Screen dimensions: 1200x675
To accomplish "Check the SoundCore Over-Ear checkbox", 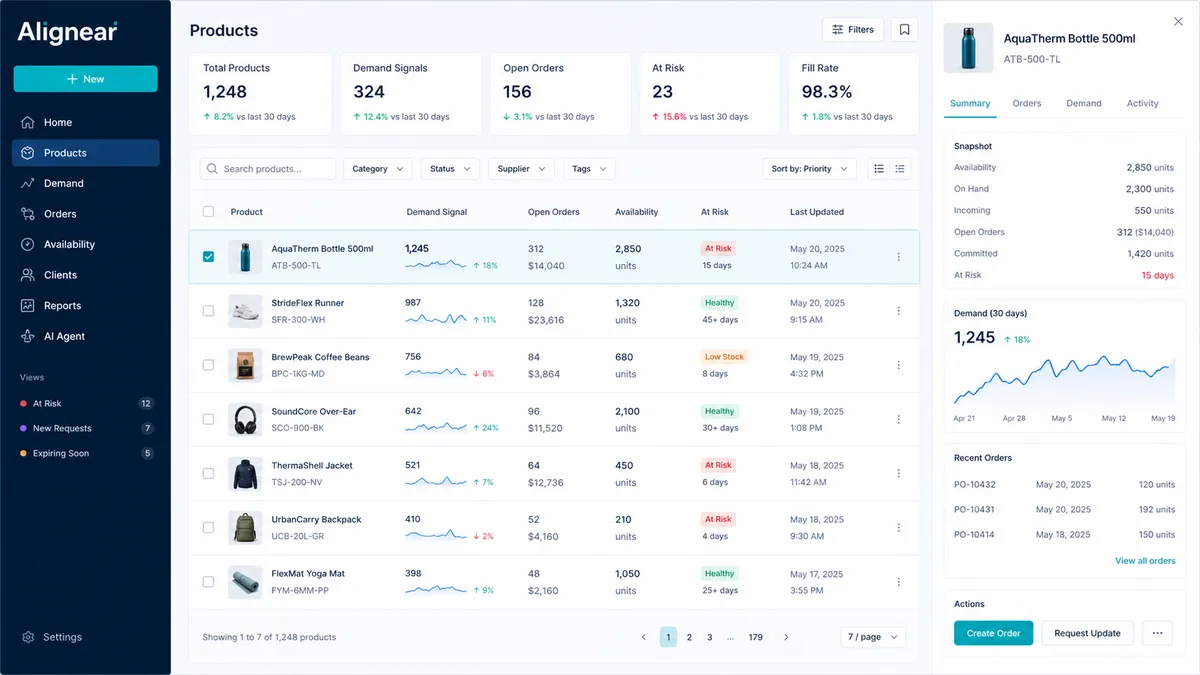I will point(208,420).
